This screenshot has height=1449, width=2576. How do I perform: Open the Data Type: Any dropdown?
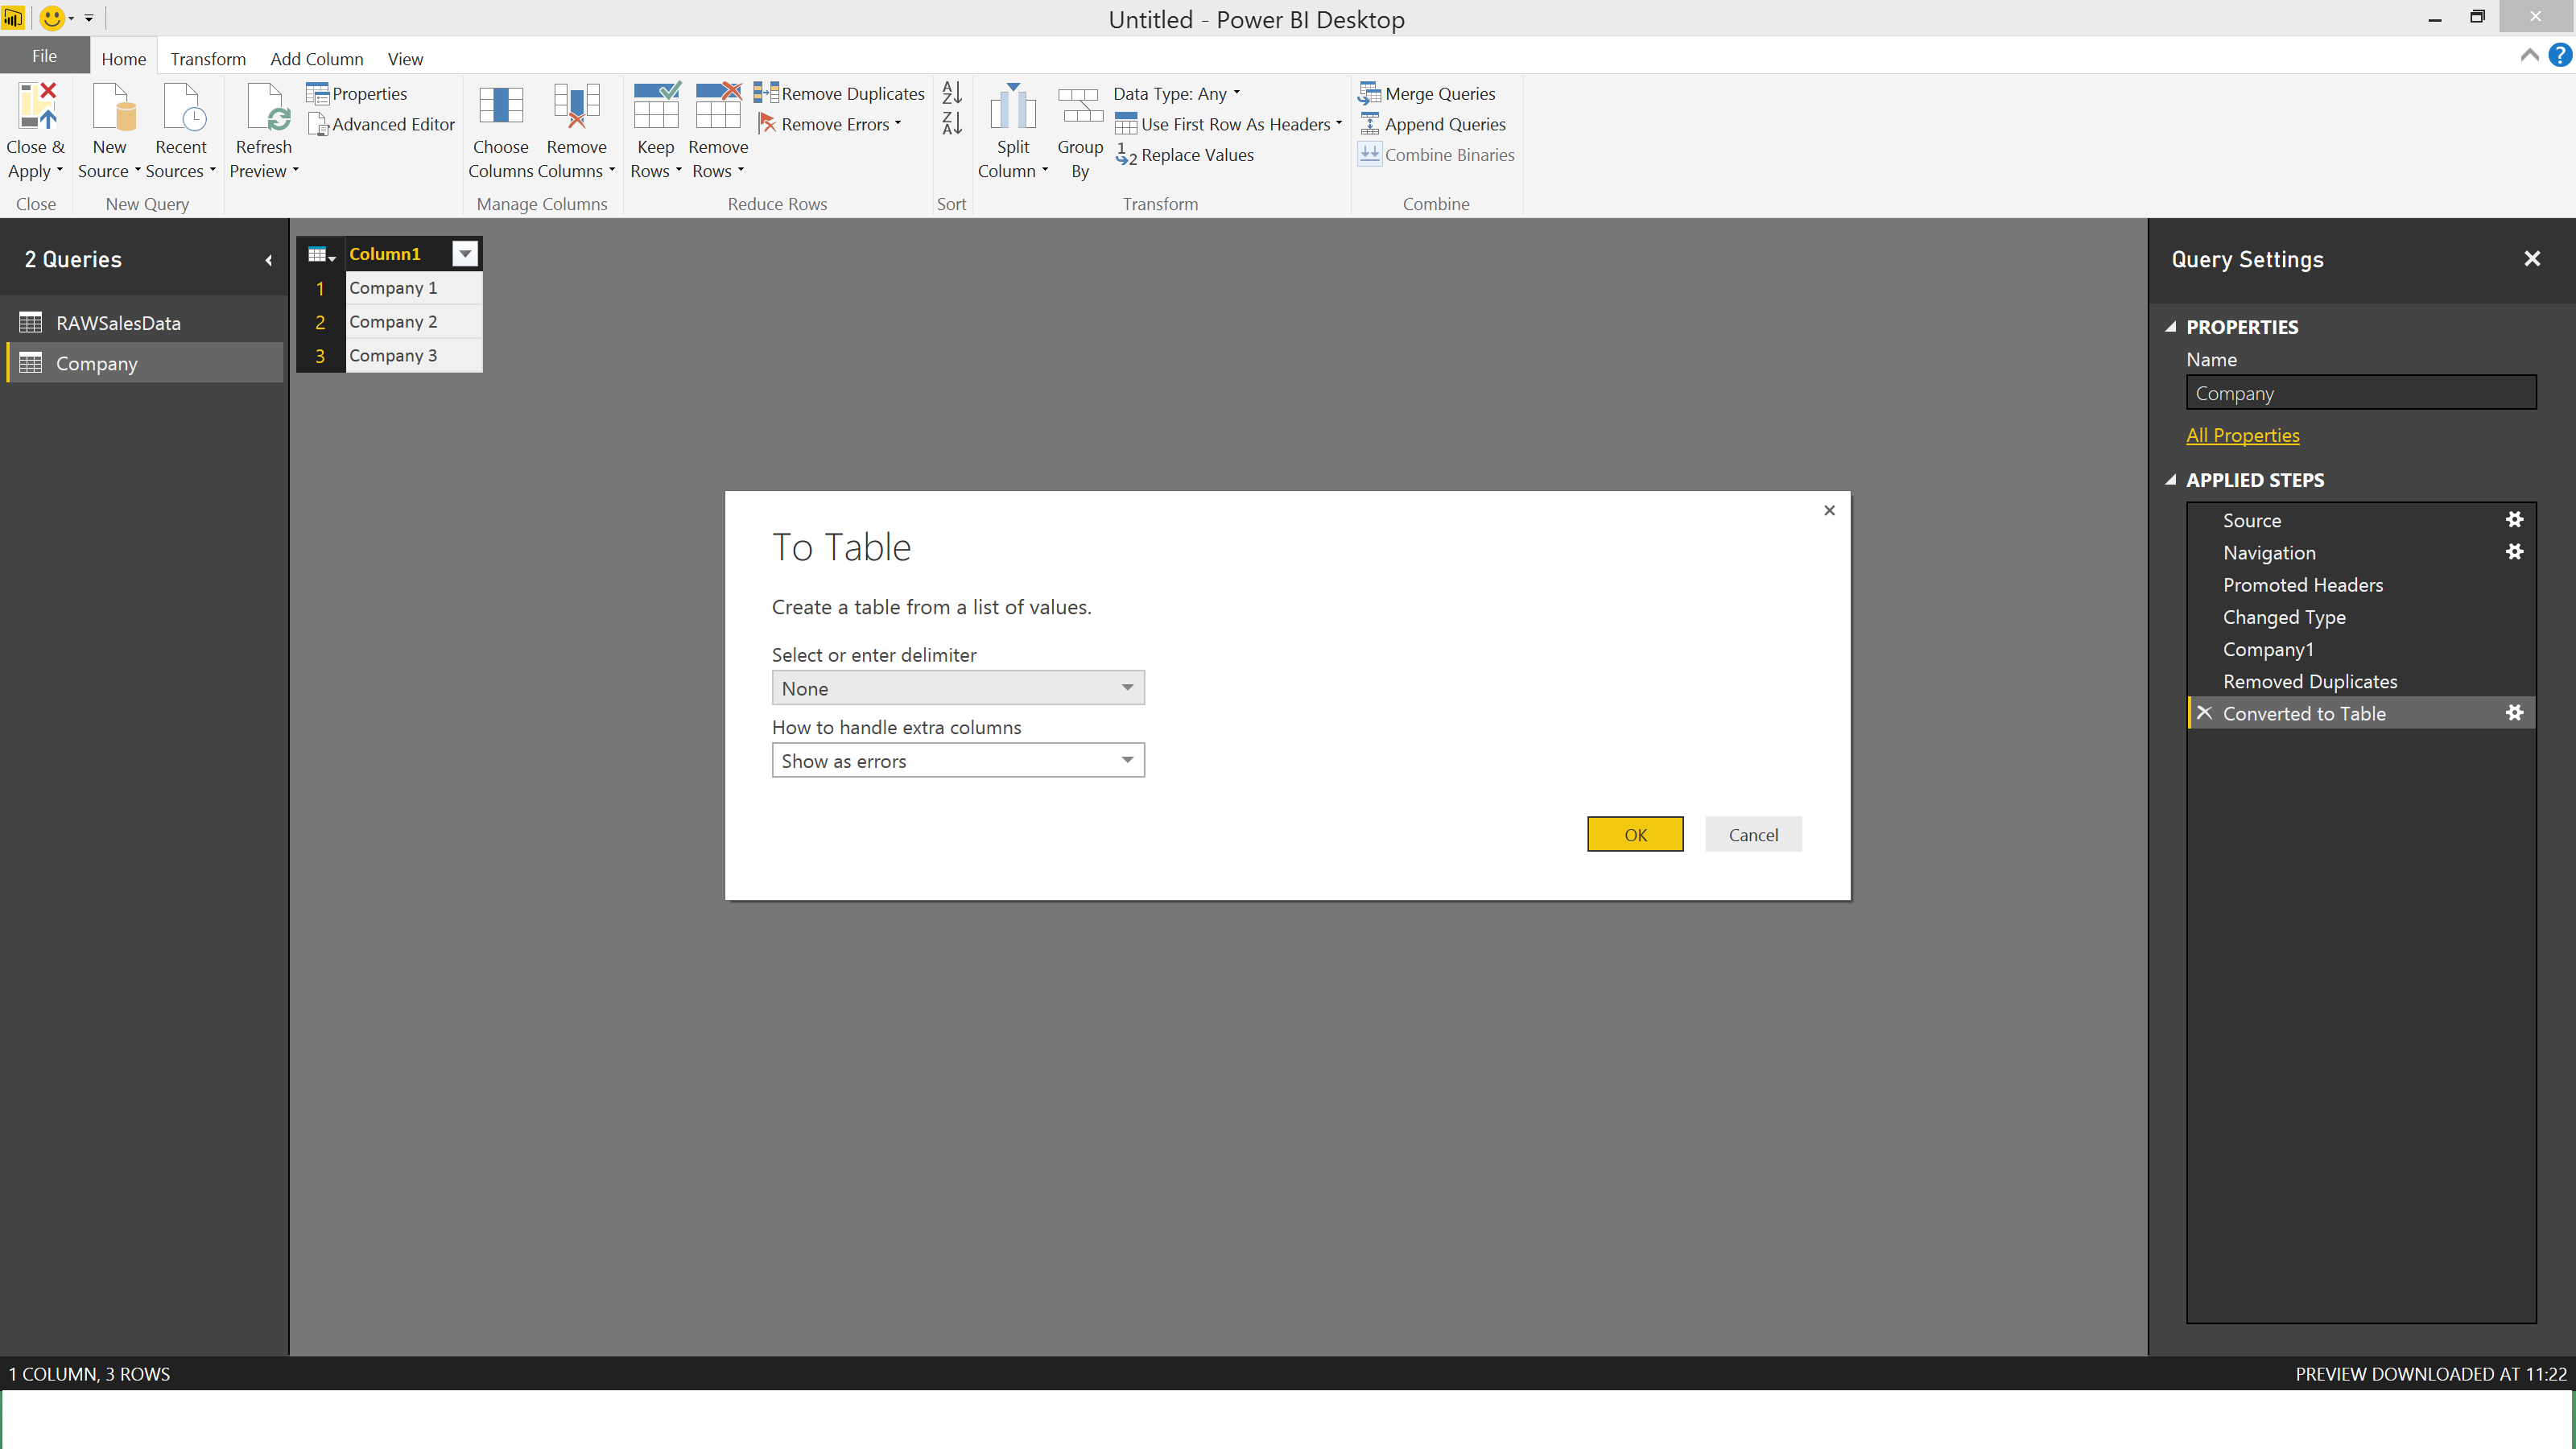coord(1176,93)
